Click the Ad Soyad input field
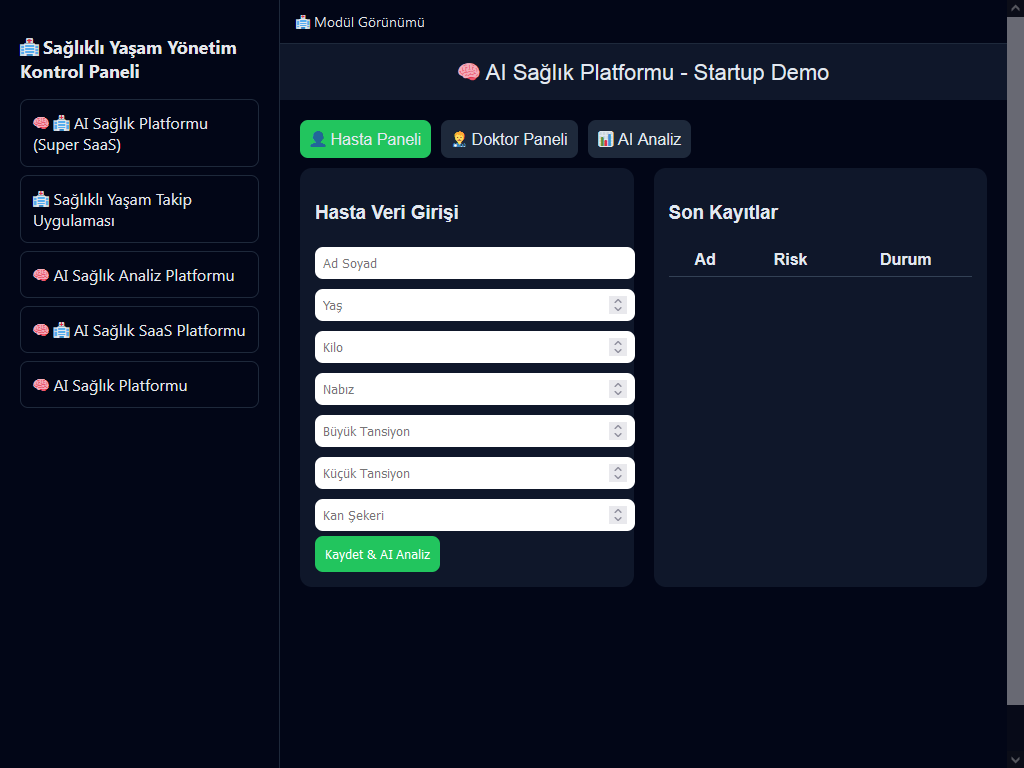The image size is (1024, 768). pos(474,263)
